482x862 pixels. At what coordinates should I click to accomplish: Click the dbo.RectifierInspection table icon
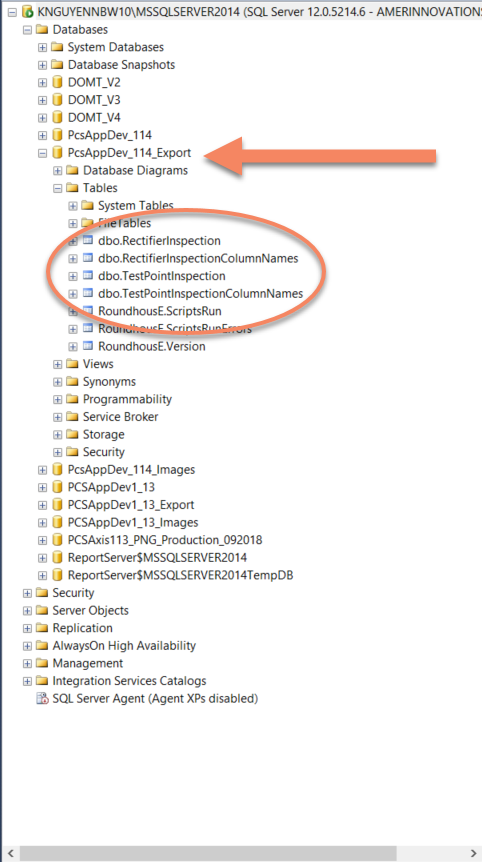click(x=88, y=241)
